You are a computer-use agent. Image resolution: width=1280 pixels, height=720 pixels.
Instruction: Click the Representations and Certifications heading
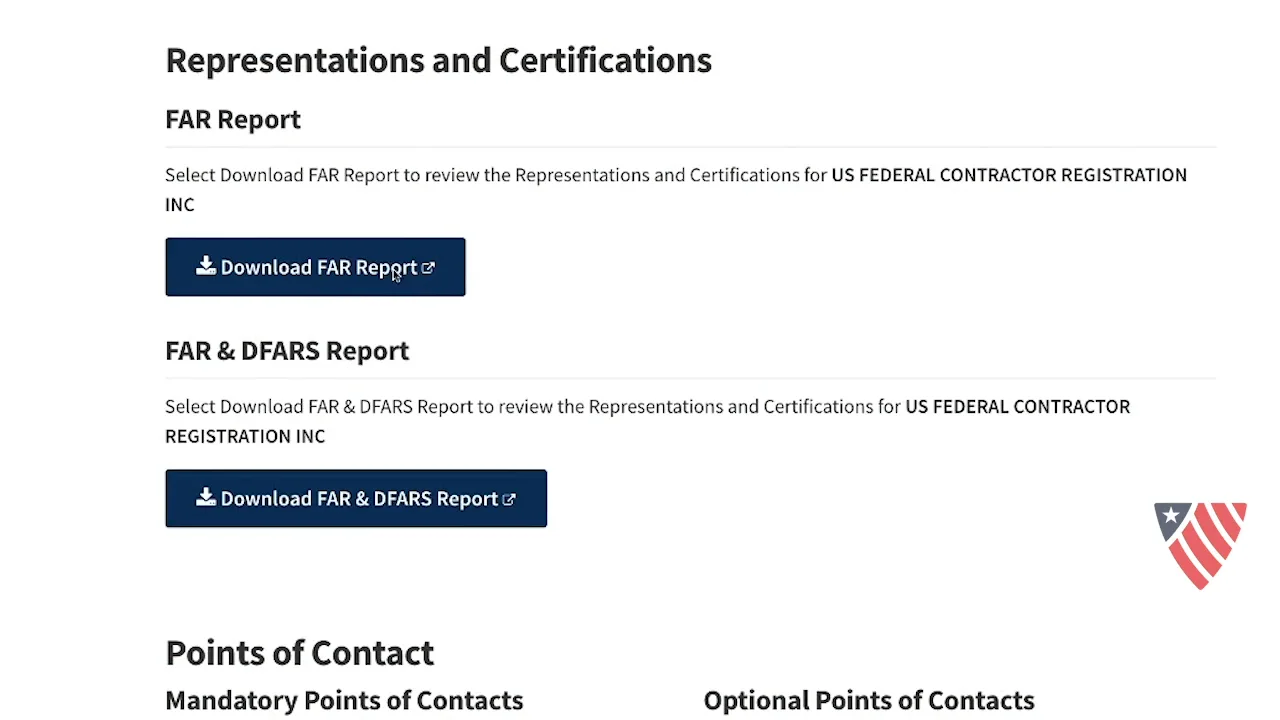(438, 60)
